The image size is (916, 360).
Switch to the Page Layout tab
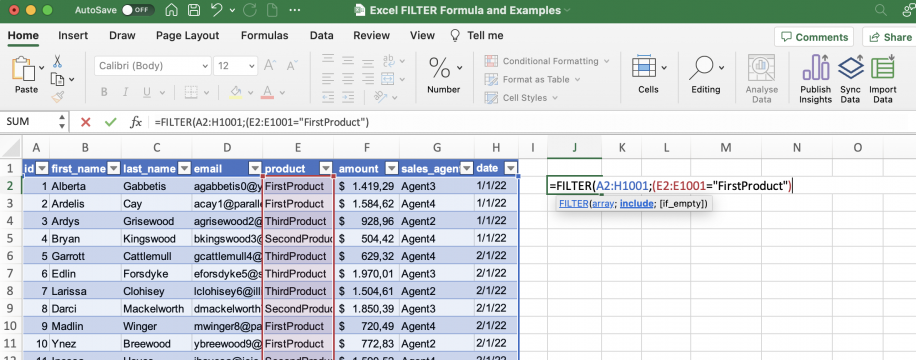[188, 36]
